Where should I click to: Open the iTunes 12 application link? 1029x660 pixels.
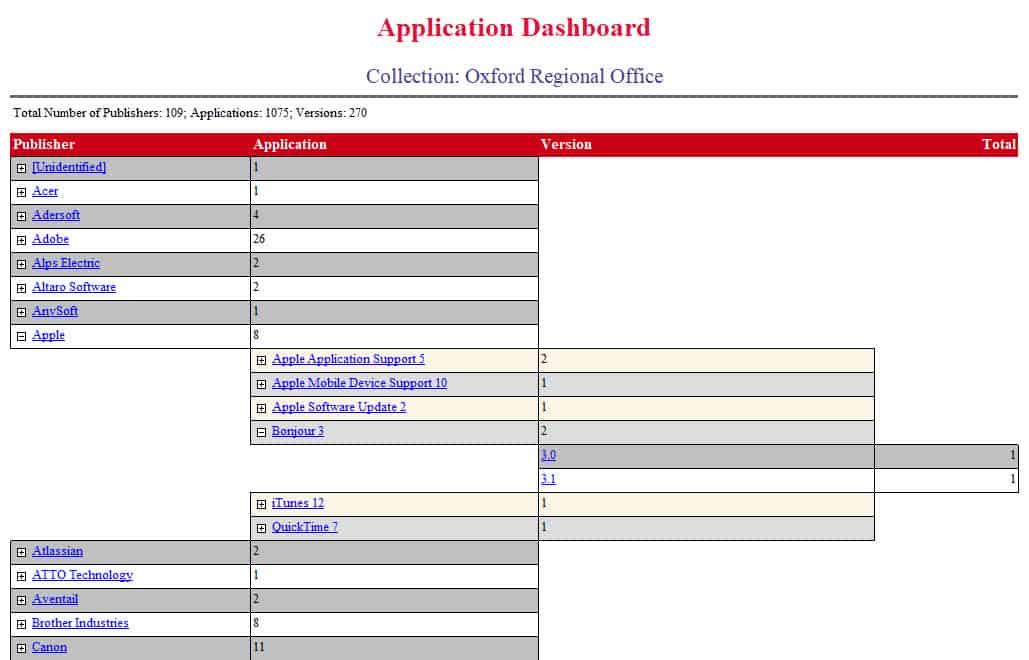[x=296, y=503]
